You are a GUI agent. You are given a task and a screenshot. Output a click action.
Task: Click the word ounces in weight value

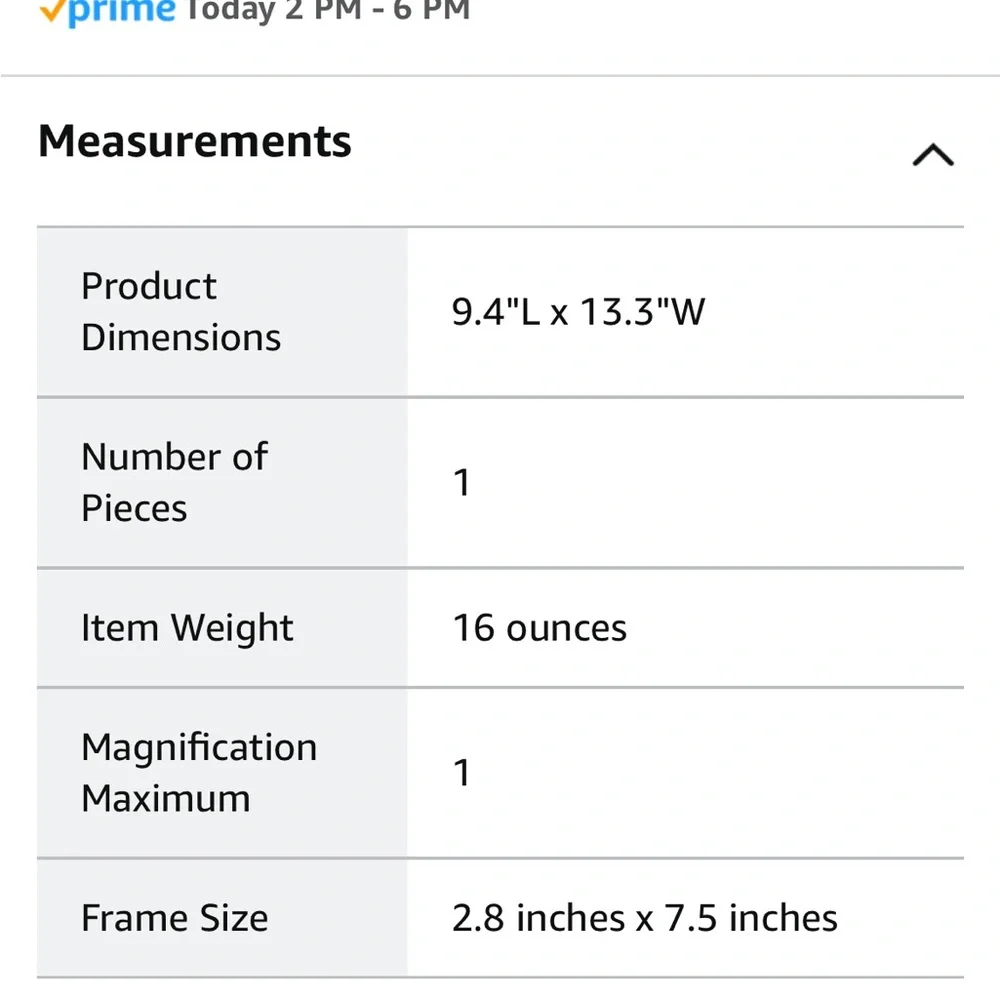coord(566,628)
